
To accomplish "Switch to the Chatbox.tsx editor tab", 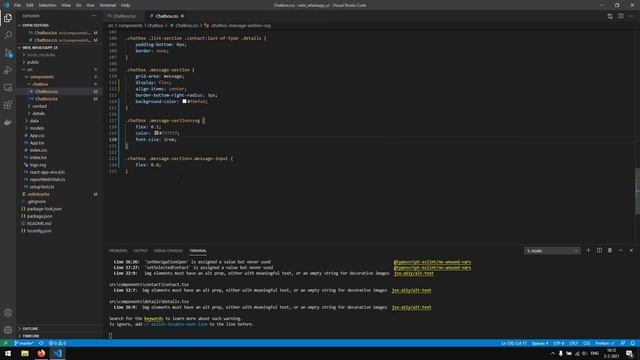I will (x=124, y=16).
